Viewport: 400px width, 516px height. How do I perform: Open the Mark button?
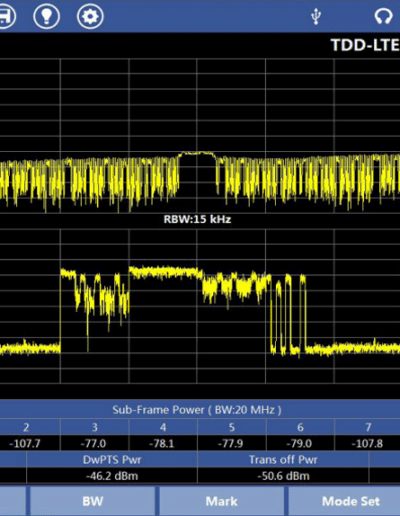click(222, 501)
